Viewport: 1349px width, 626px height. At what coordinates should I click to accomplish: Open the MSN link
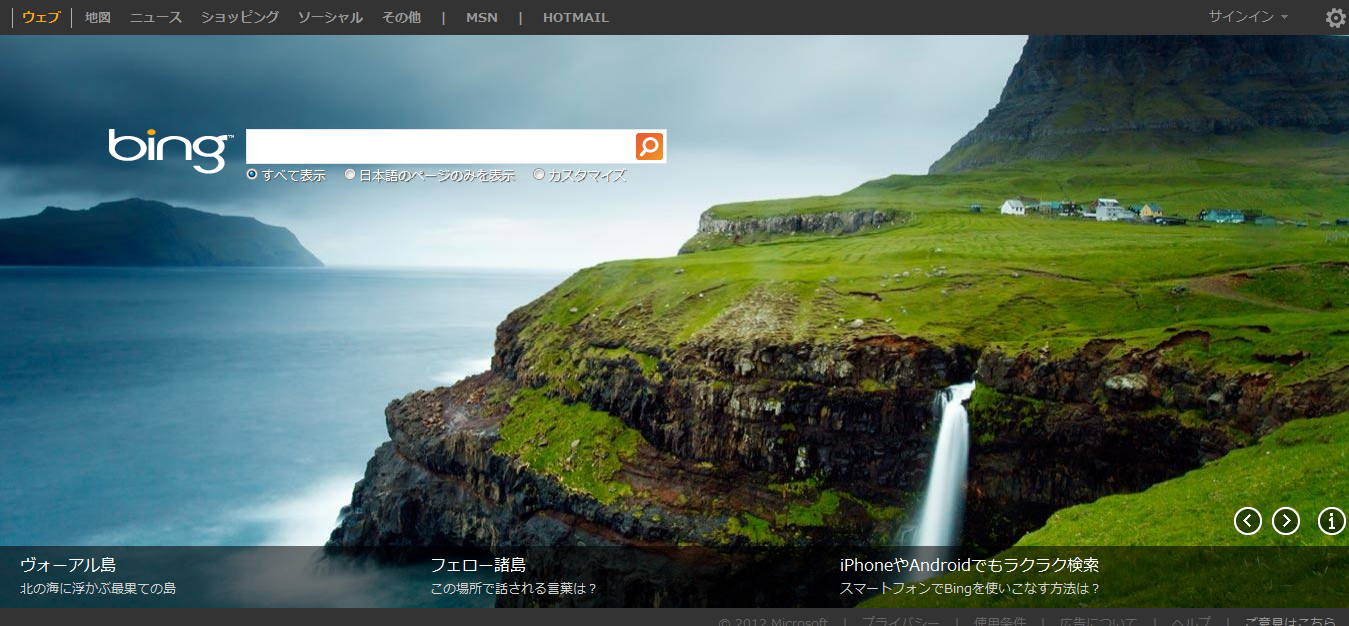[481, 18]
